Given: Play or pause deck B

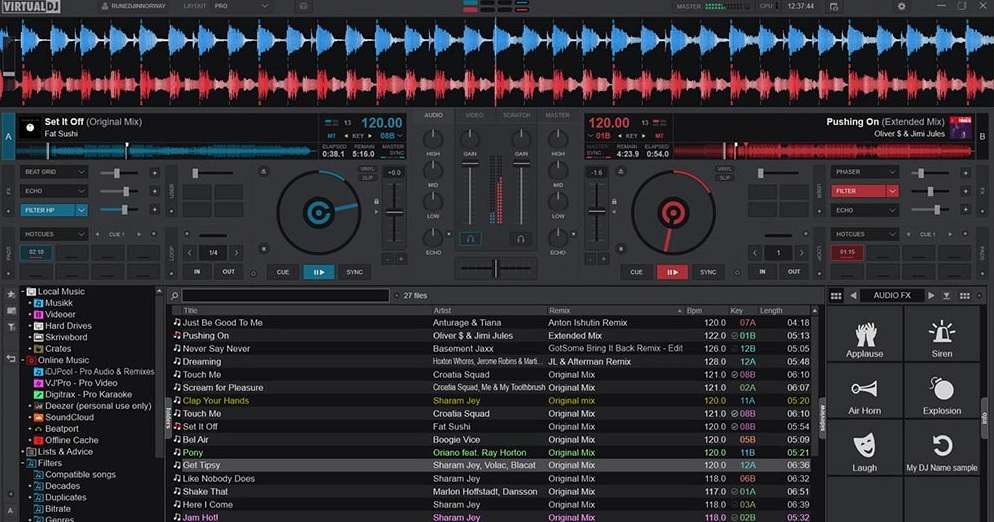Looking at the screenshot, I should tap(672, 272).
